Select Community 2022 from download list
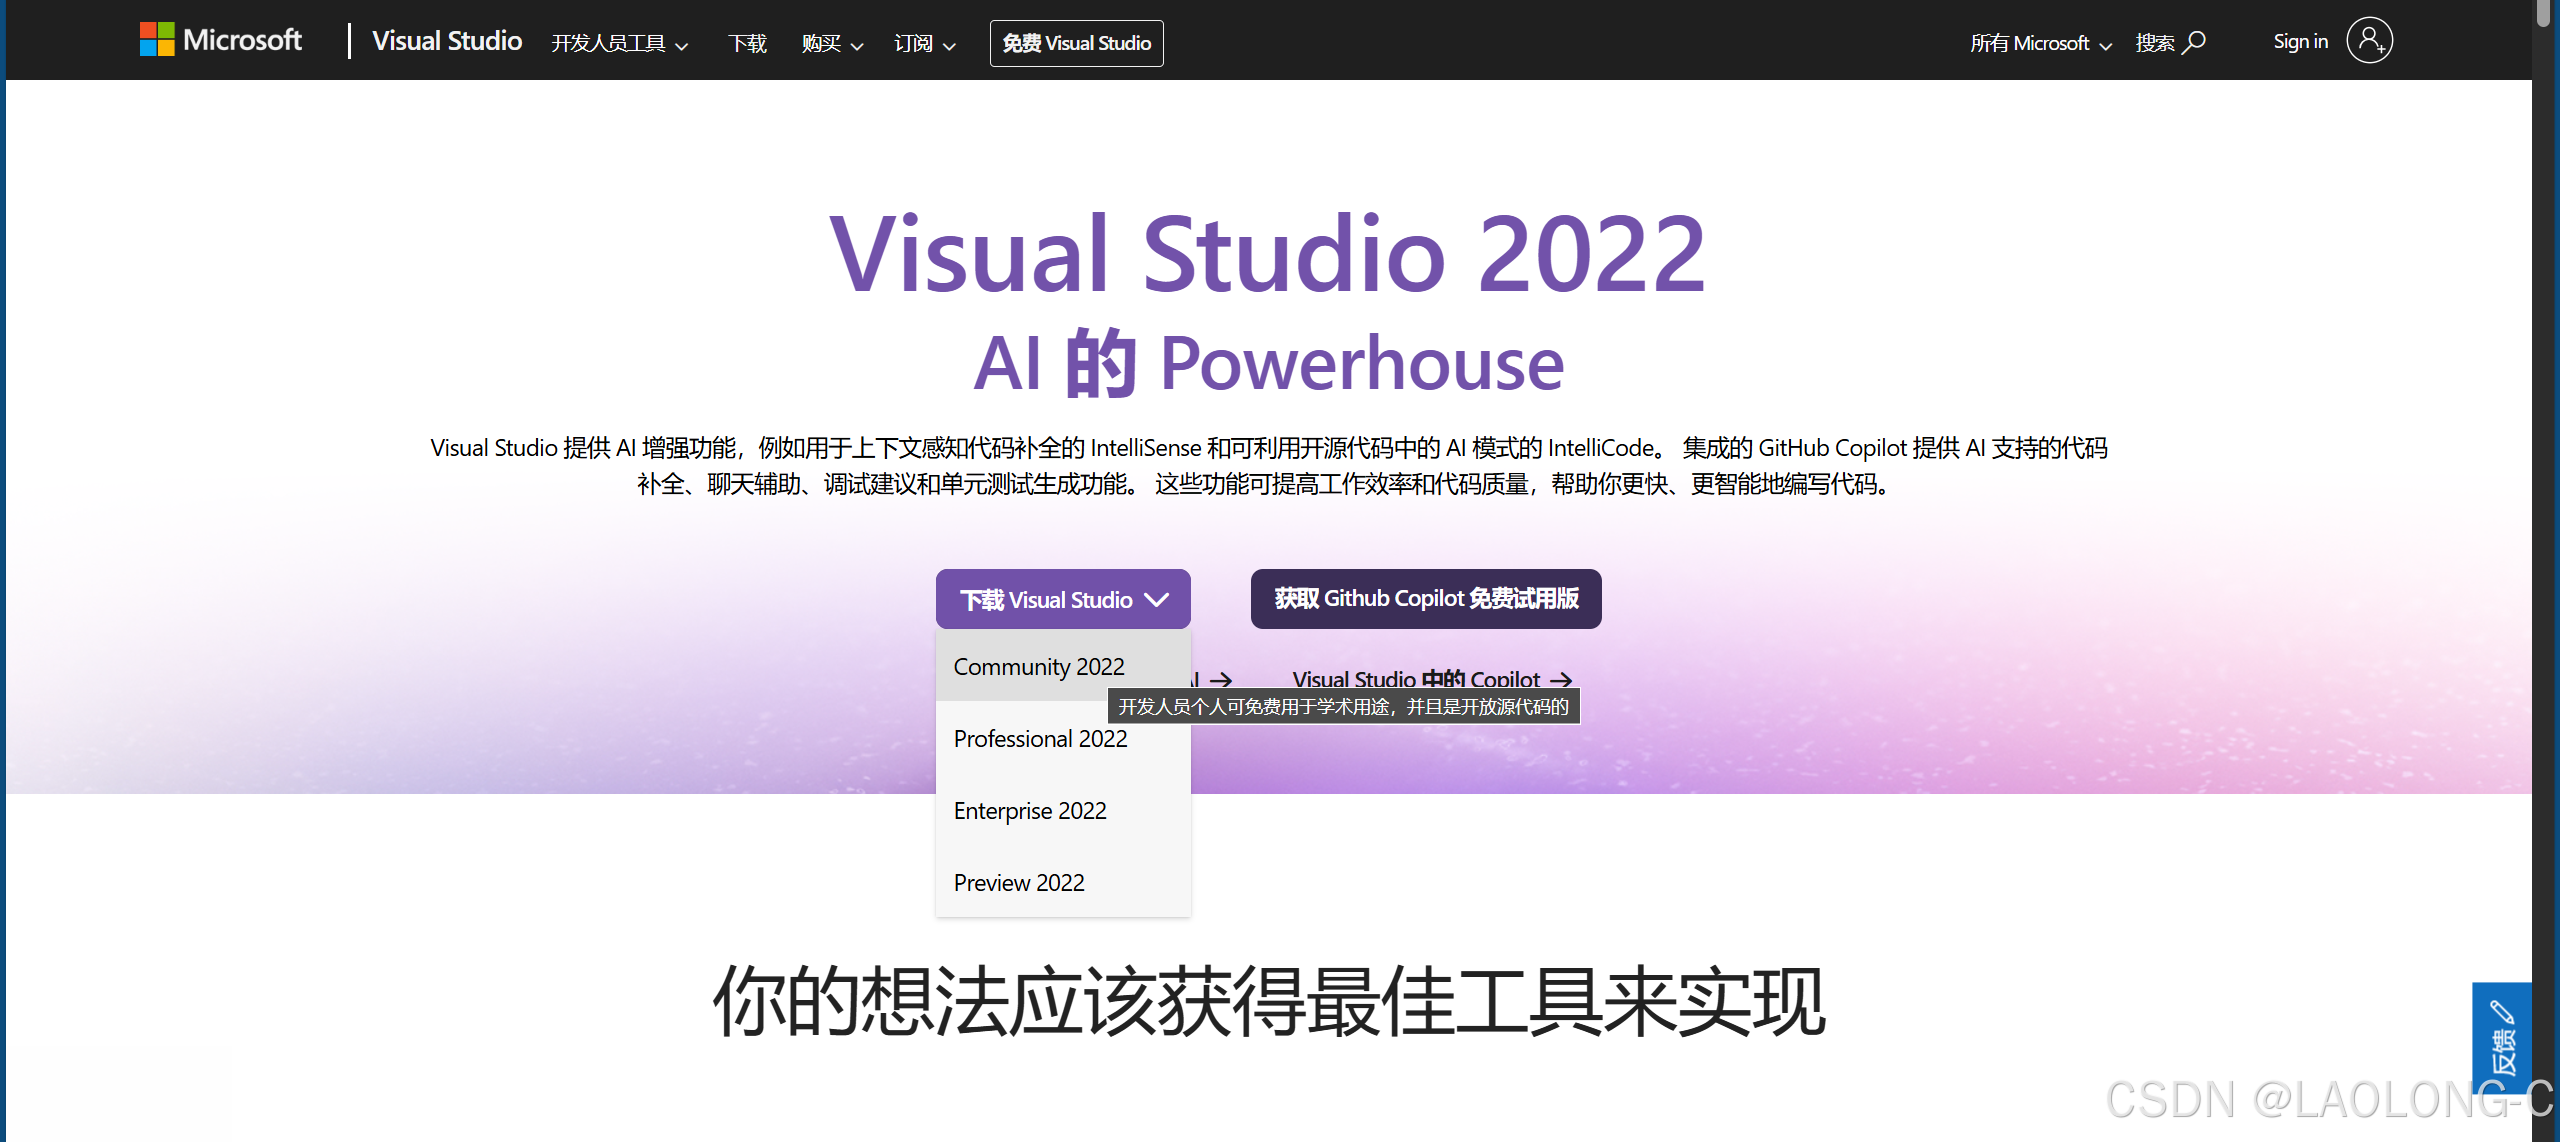Viewport: 2560px width, 1142px height. pos(1038,667)
